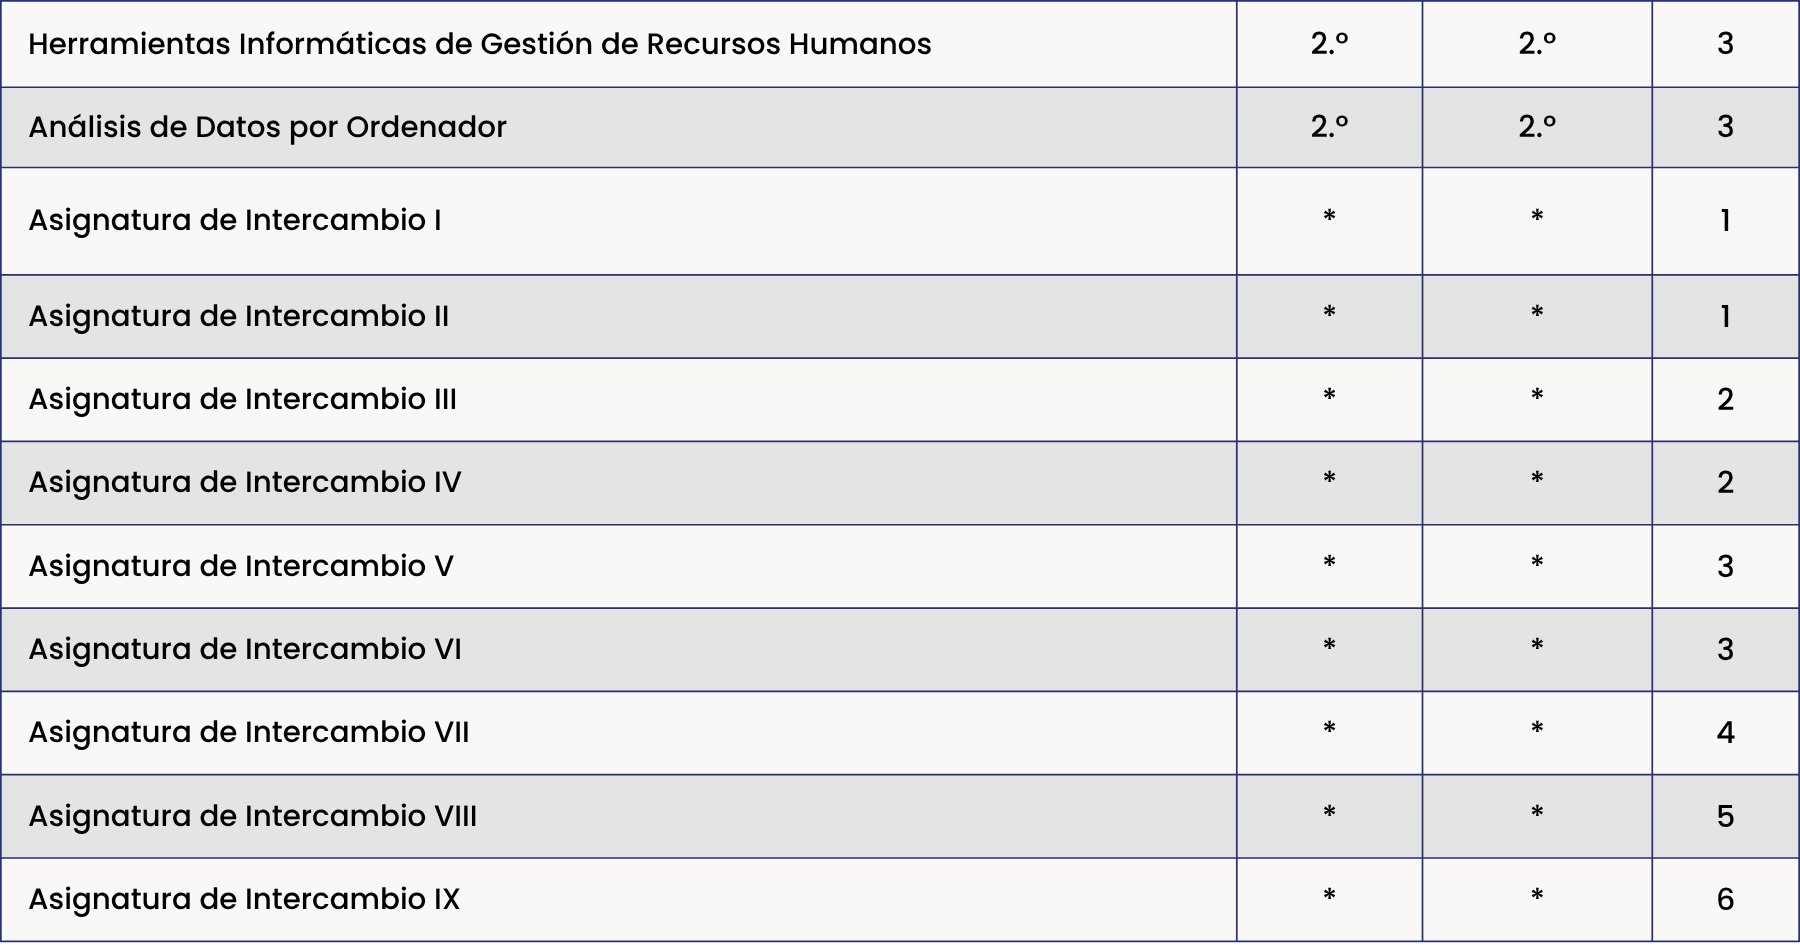Image resolution: width=1800 pixels, height=945 pixels.
Task: Click the Asignatura de Intercambio IX label
Action: pos(244,899)
